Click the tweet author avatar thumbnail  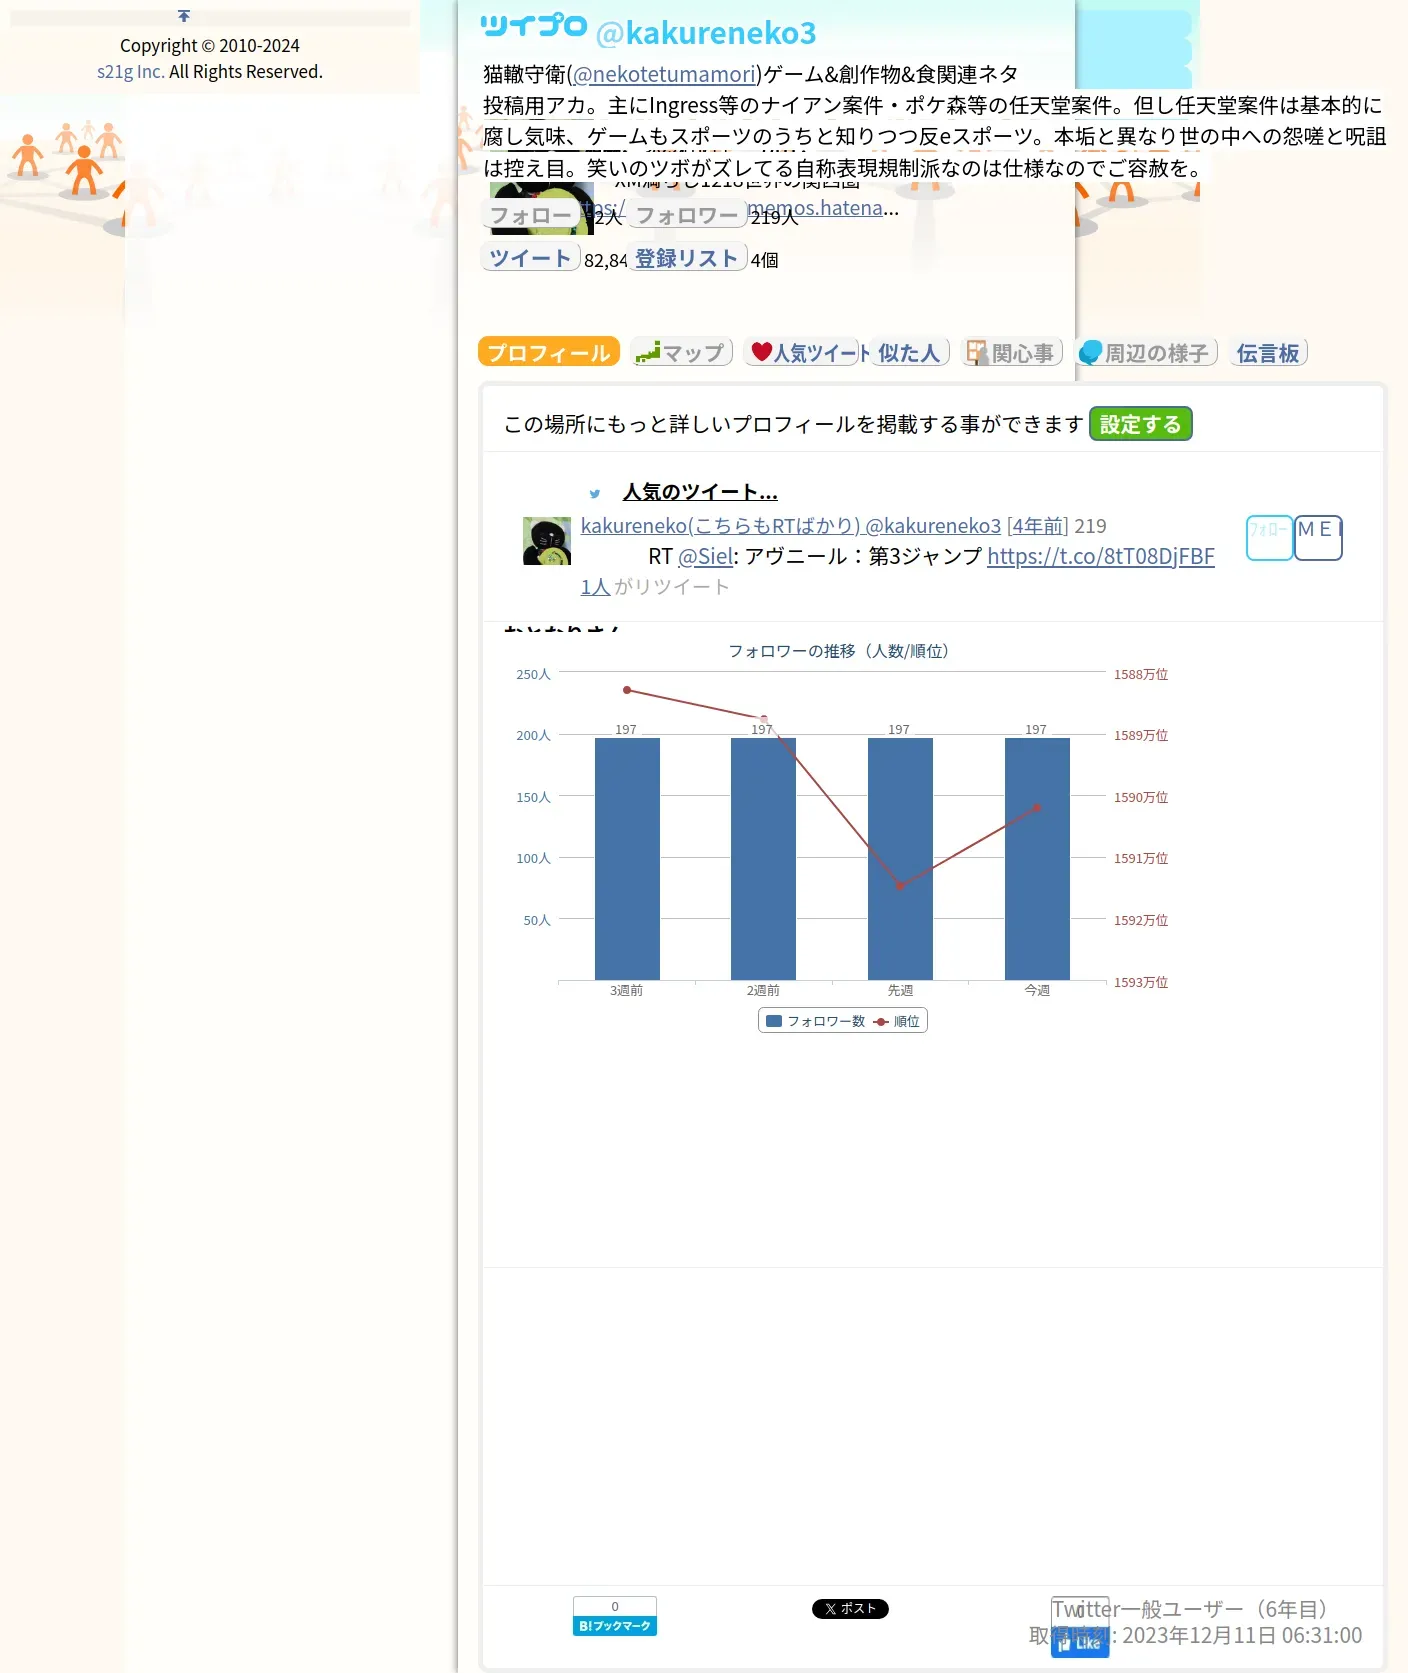(x=547, y=541)
